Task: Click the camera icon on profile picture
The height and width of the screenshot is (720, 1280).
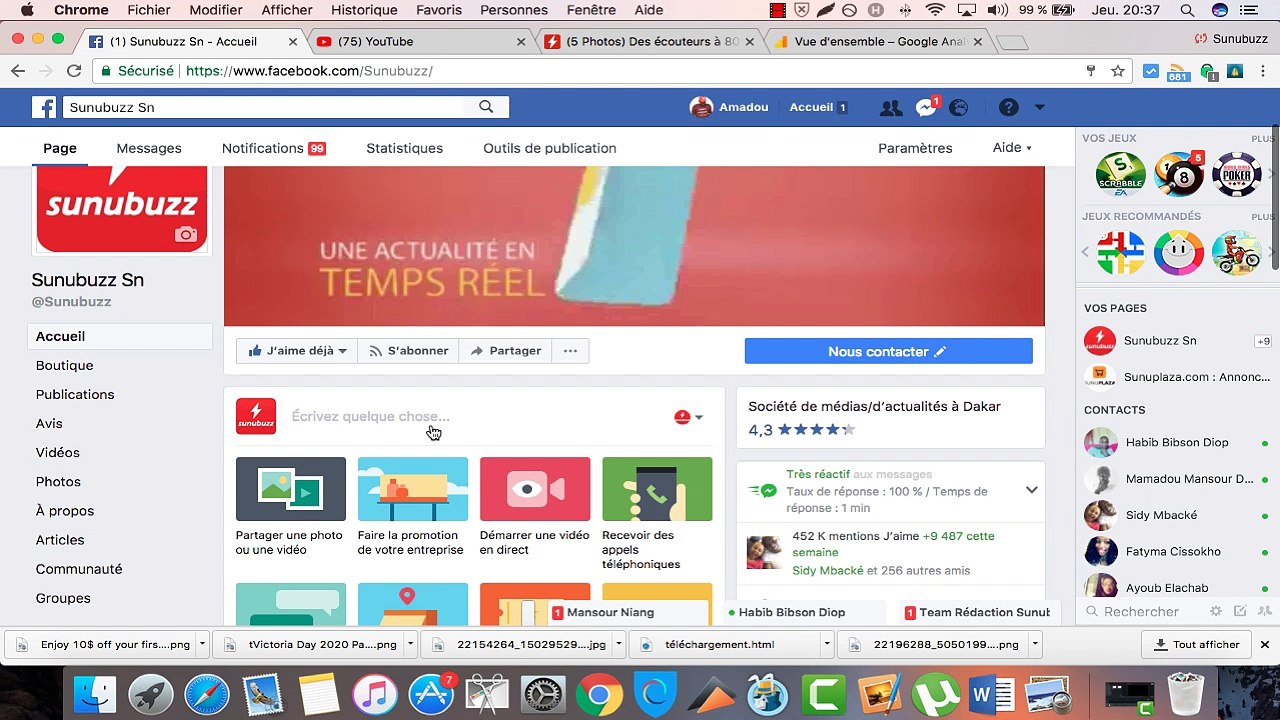Action: pos(185,235)
